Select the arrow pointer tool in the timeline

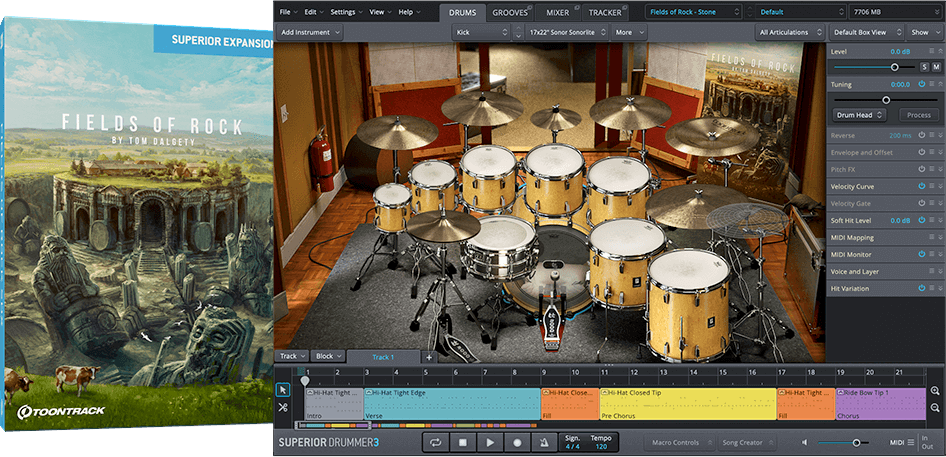pyautogui.click(x=283, y=389)
